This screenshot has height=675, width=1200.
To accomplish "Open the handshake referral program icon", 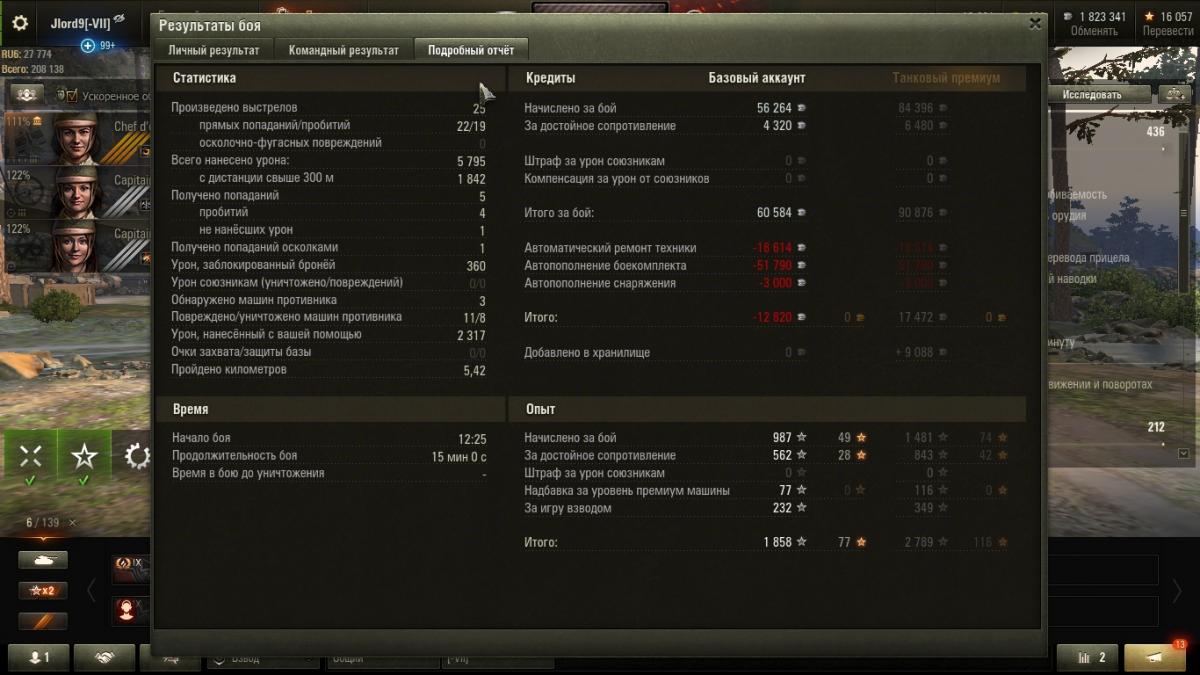I will (103, 657).
